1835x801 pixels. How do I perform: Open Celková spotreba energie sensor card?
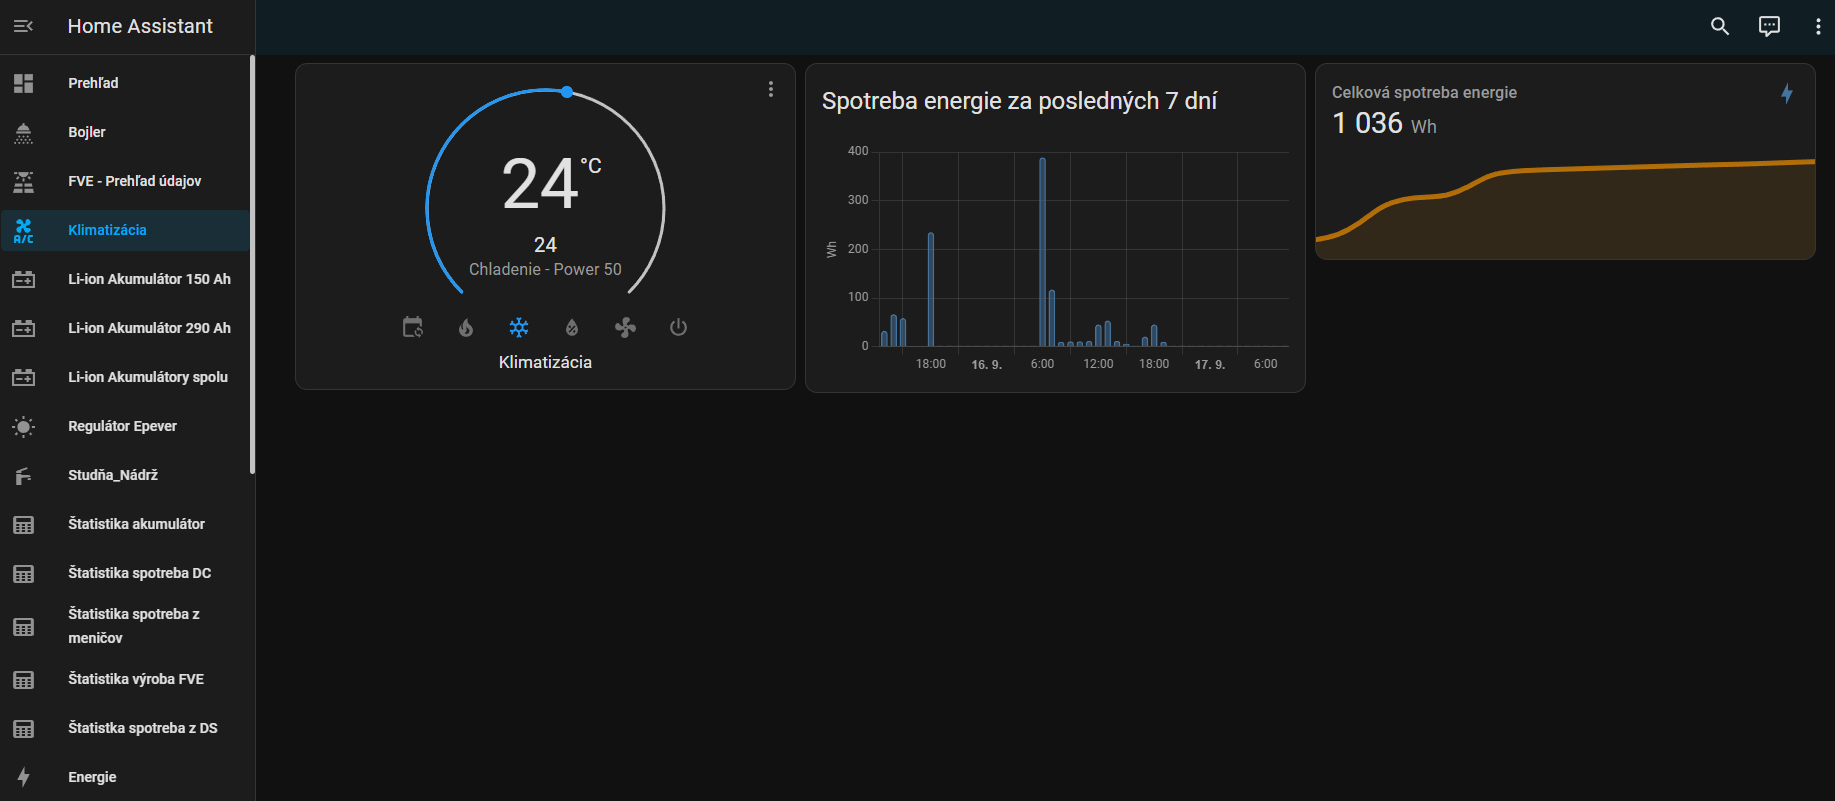1565,162
